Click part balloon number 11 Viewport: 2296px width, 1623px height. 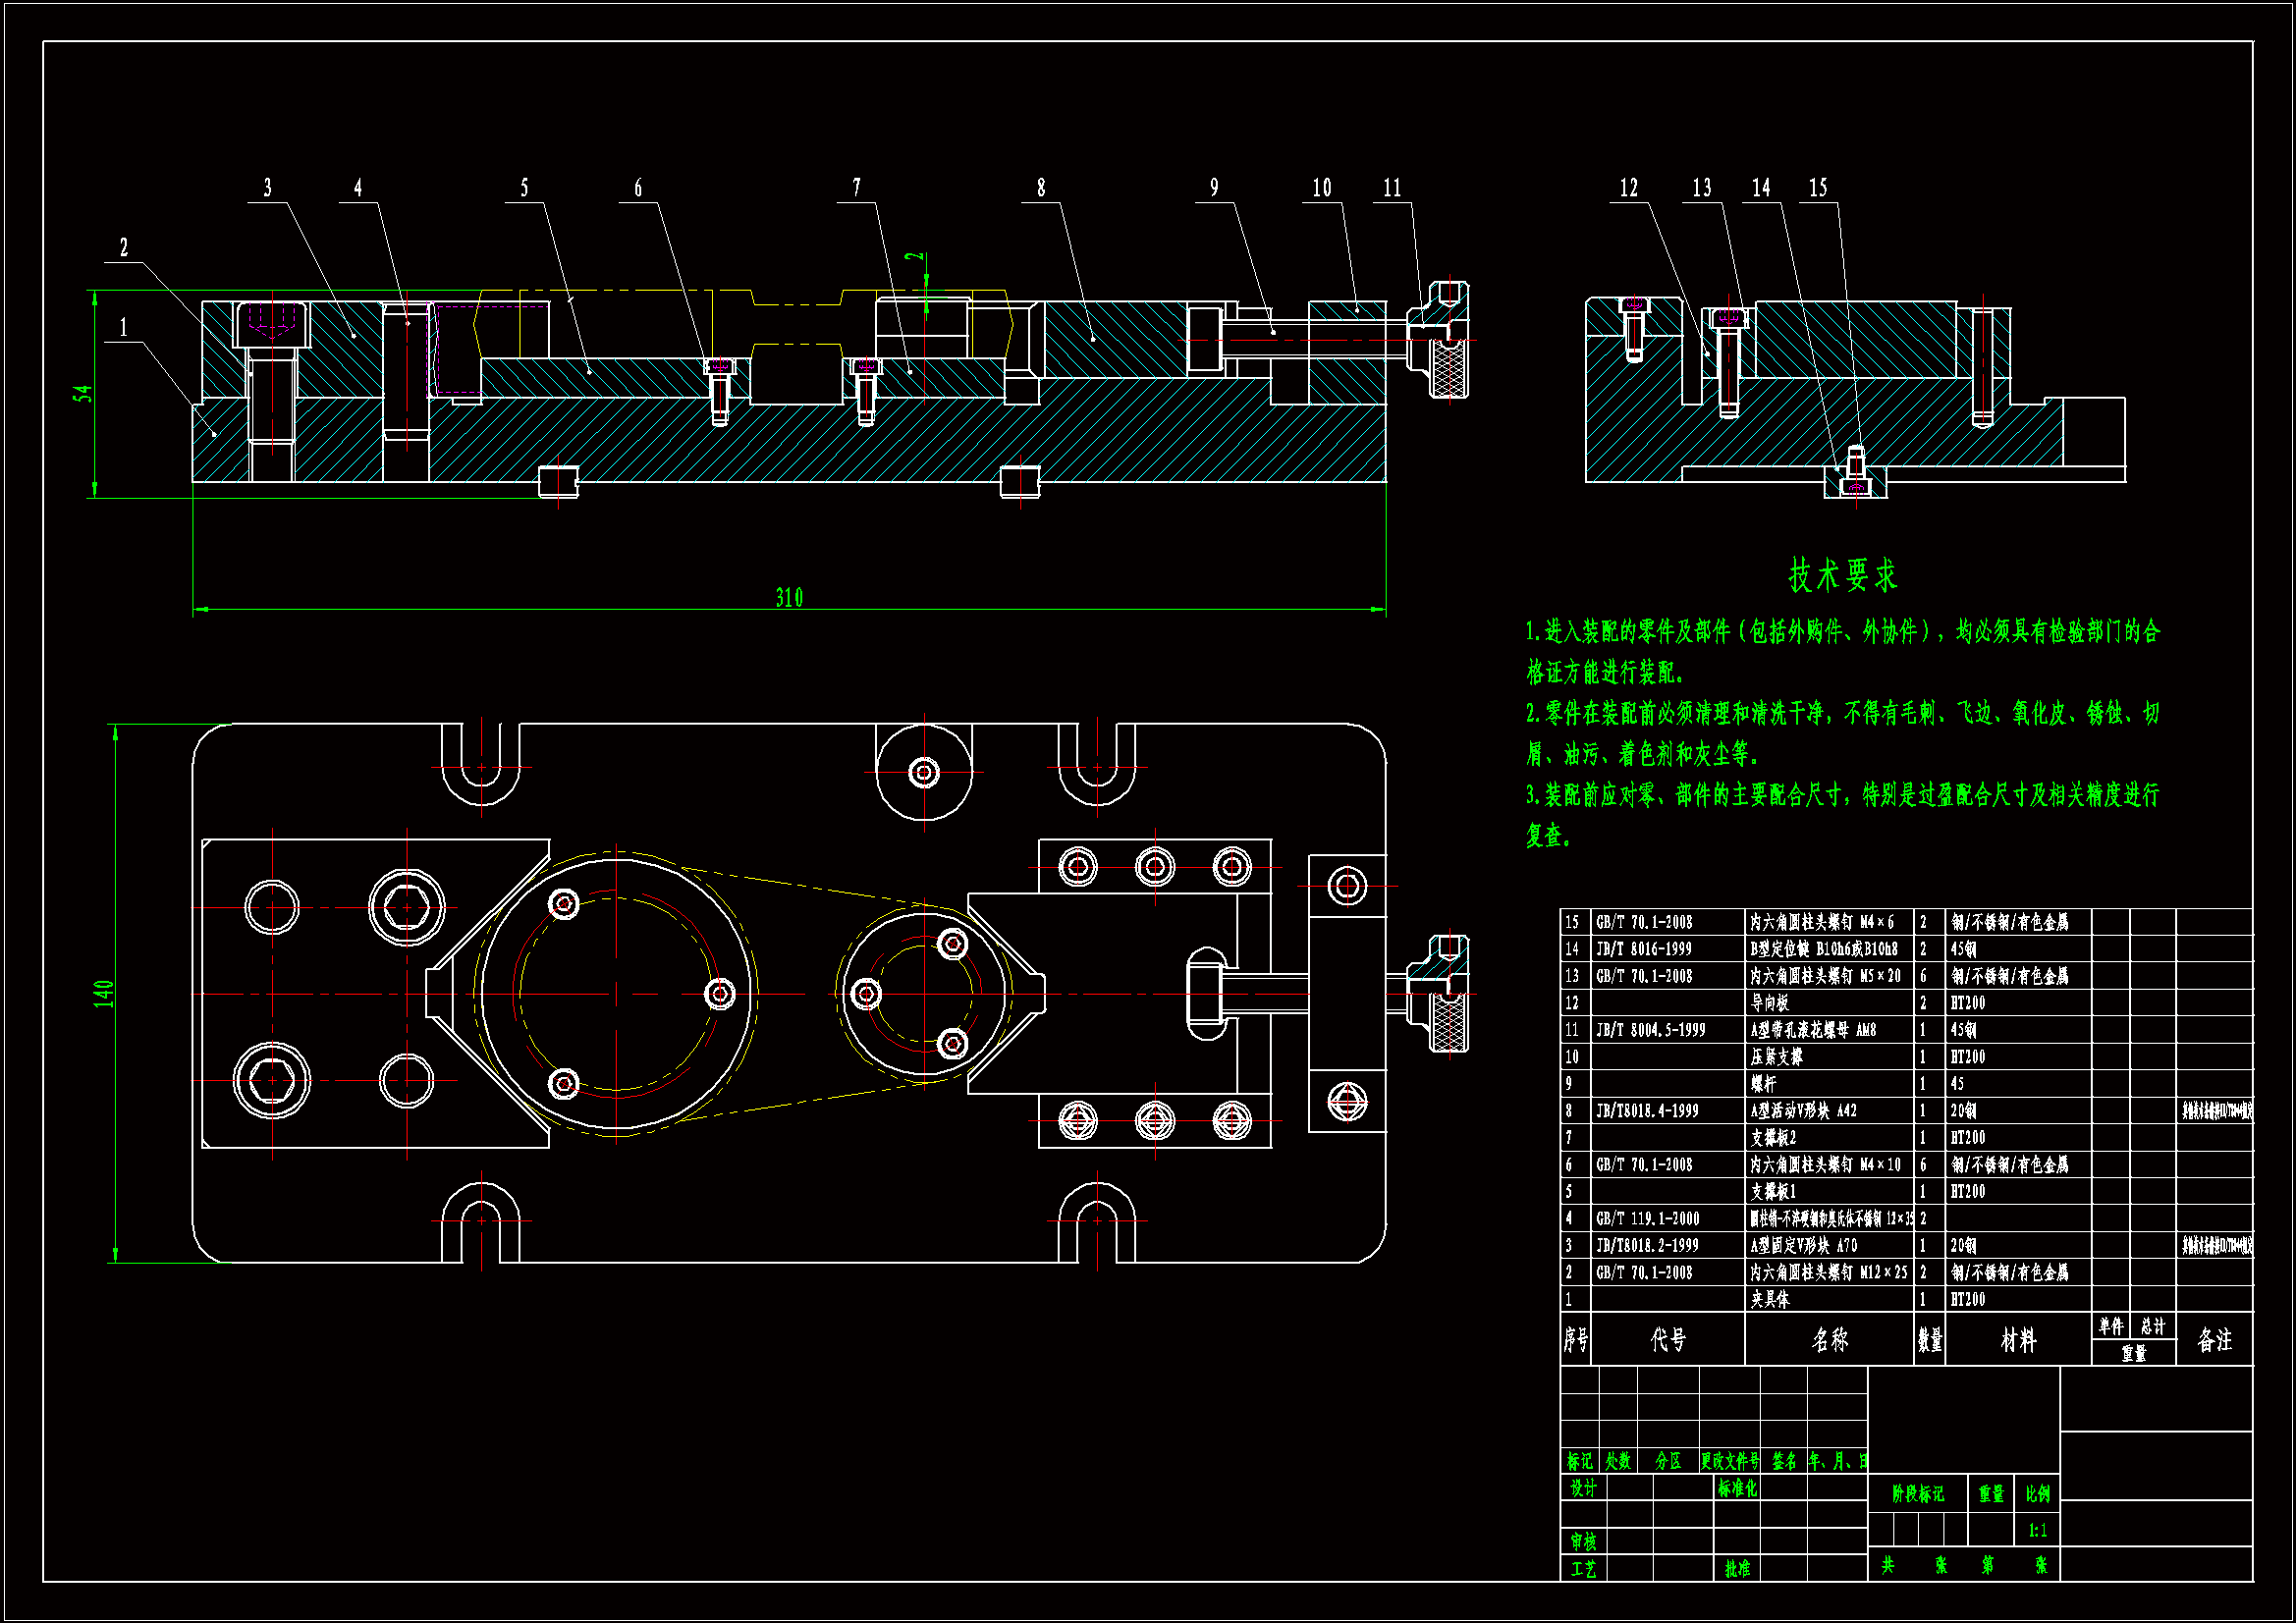[x=1392, y=188]
